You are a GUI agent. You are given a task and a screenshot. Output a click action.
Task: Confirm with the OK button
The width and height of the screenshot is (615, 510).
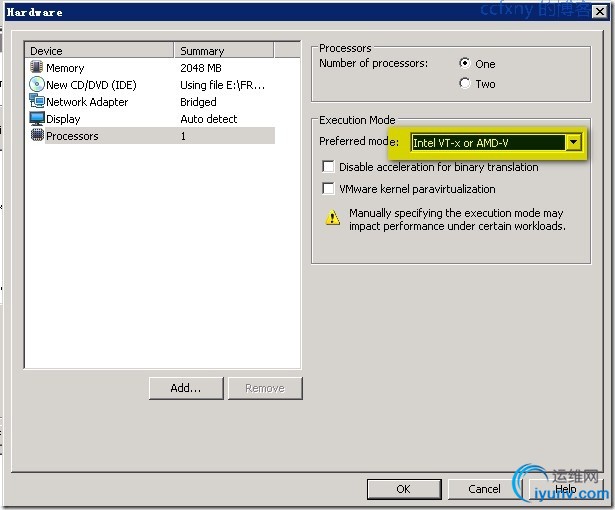pyautogui.click(x=404, y=489)
